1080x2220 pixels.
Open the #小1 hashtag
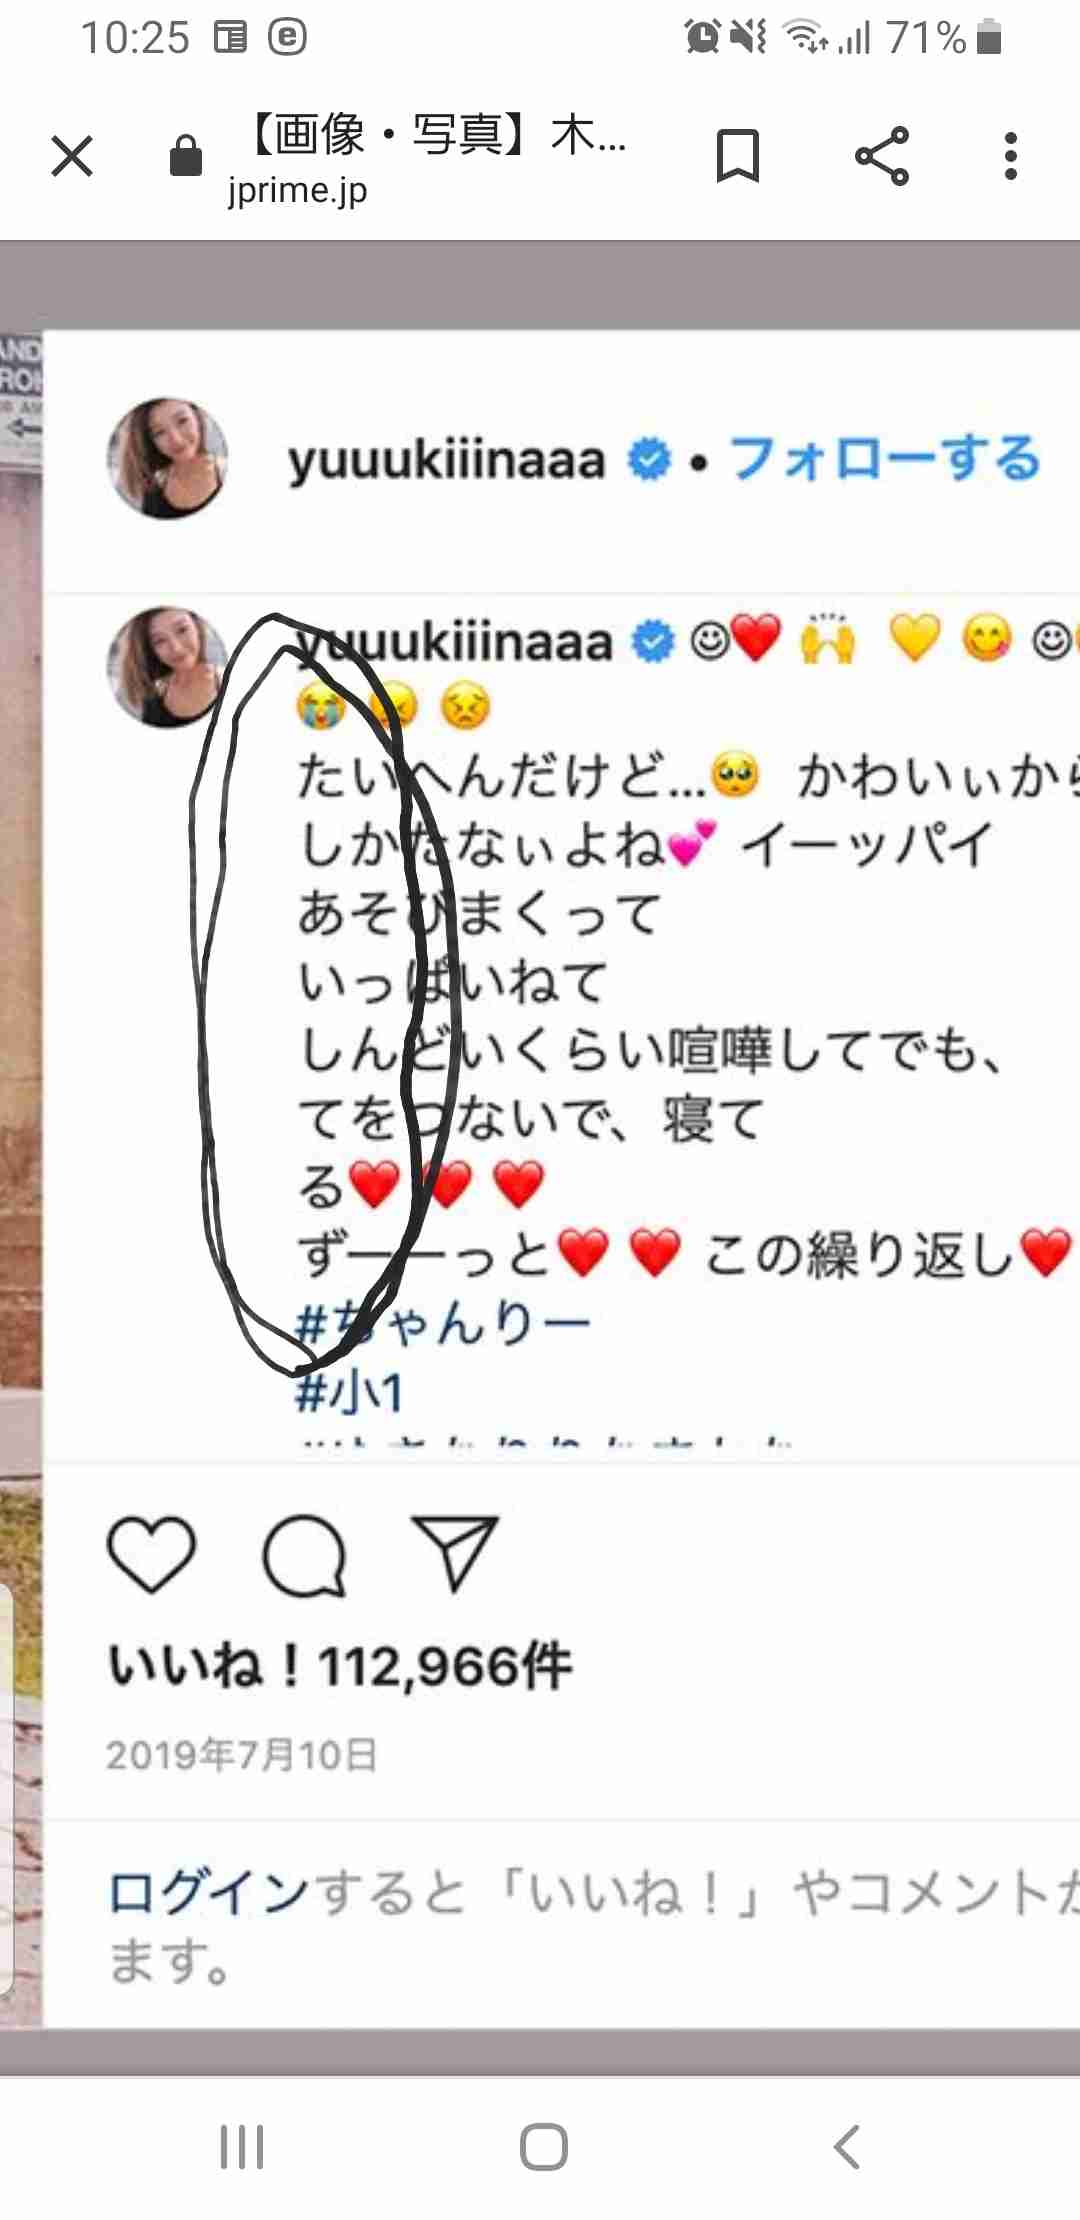coord(350,1391)
